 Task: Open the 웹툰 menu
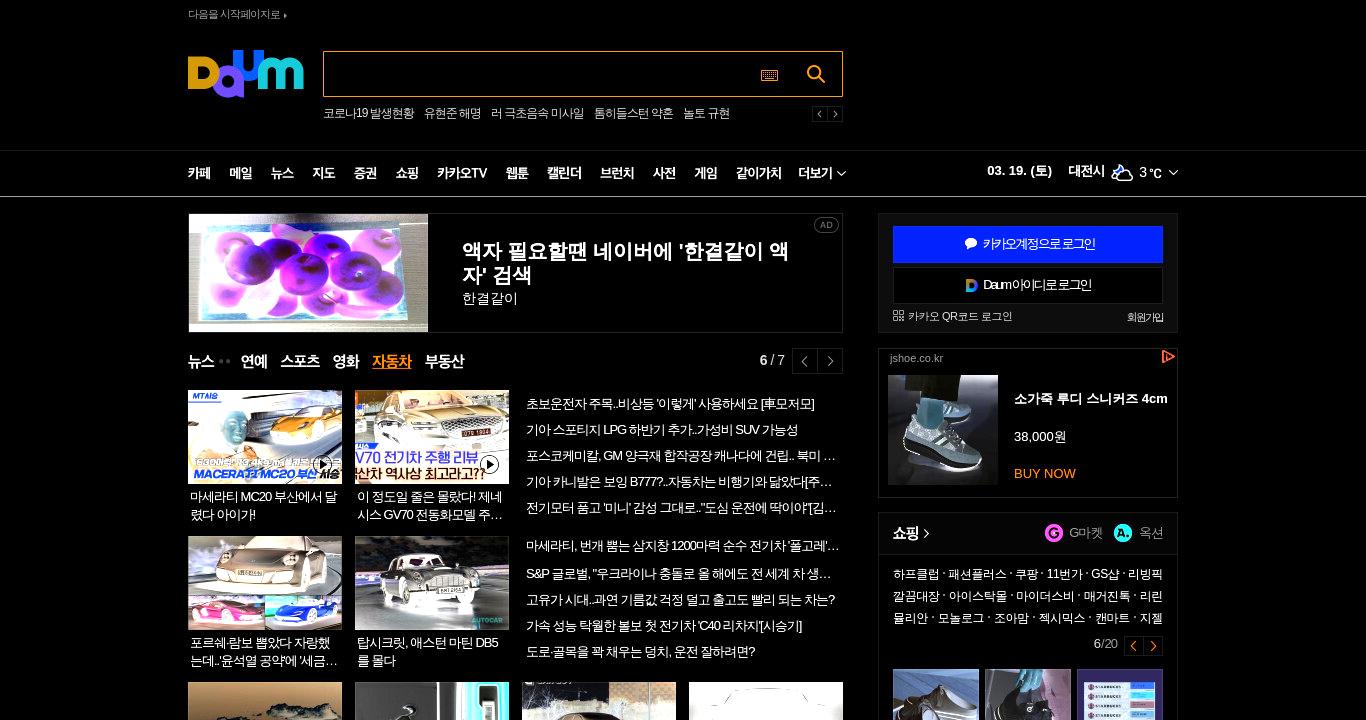[x=517, y=173]
